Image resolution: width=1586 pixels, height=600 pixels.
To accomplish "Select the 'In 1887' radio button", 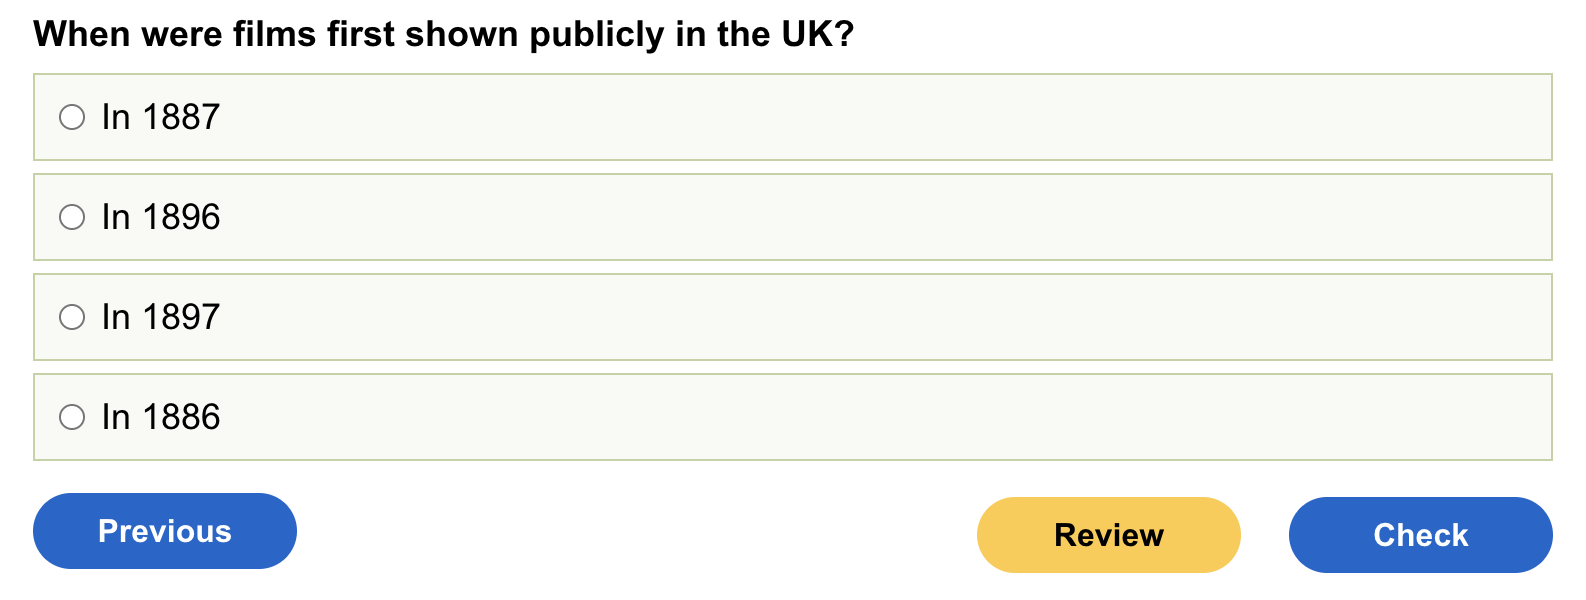I will (x=72, y=117).
